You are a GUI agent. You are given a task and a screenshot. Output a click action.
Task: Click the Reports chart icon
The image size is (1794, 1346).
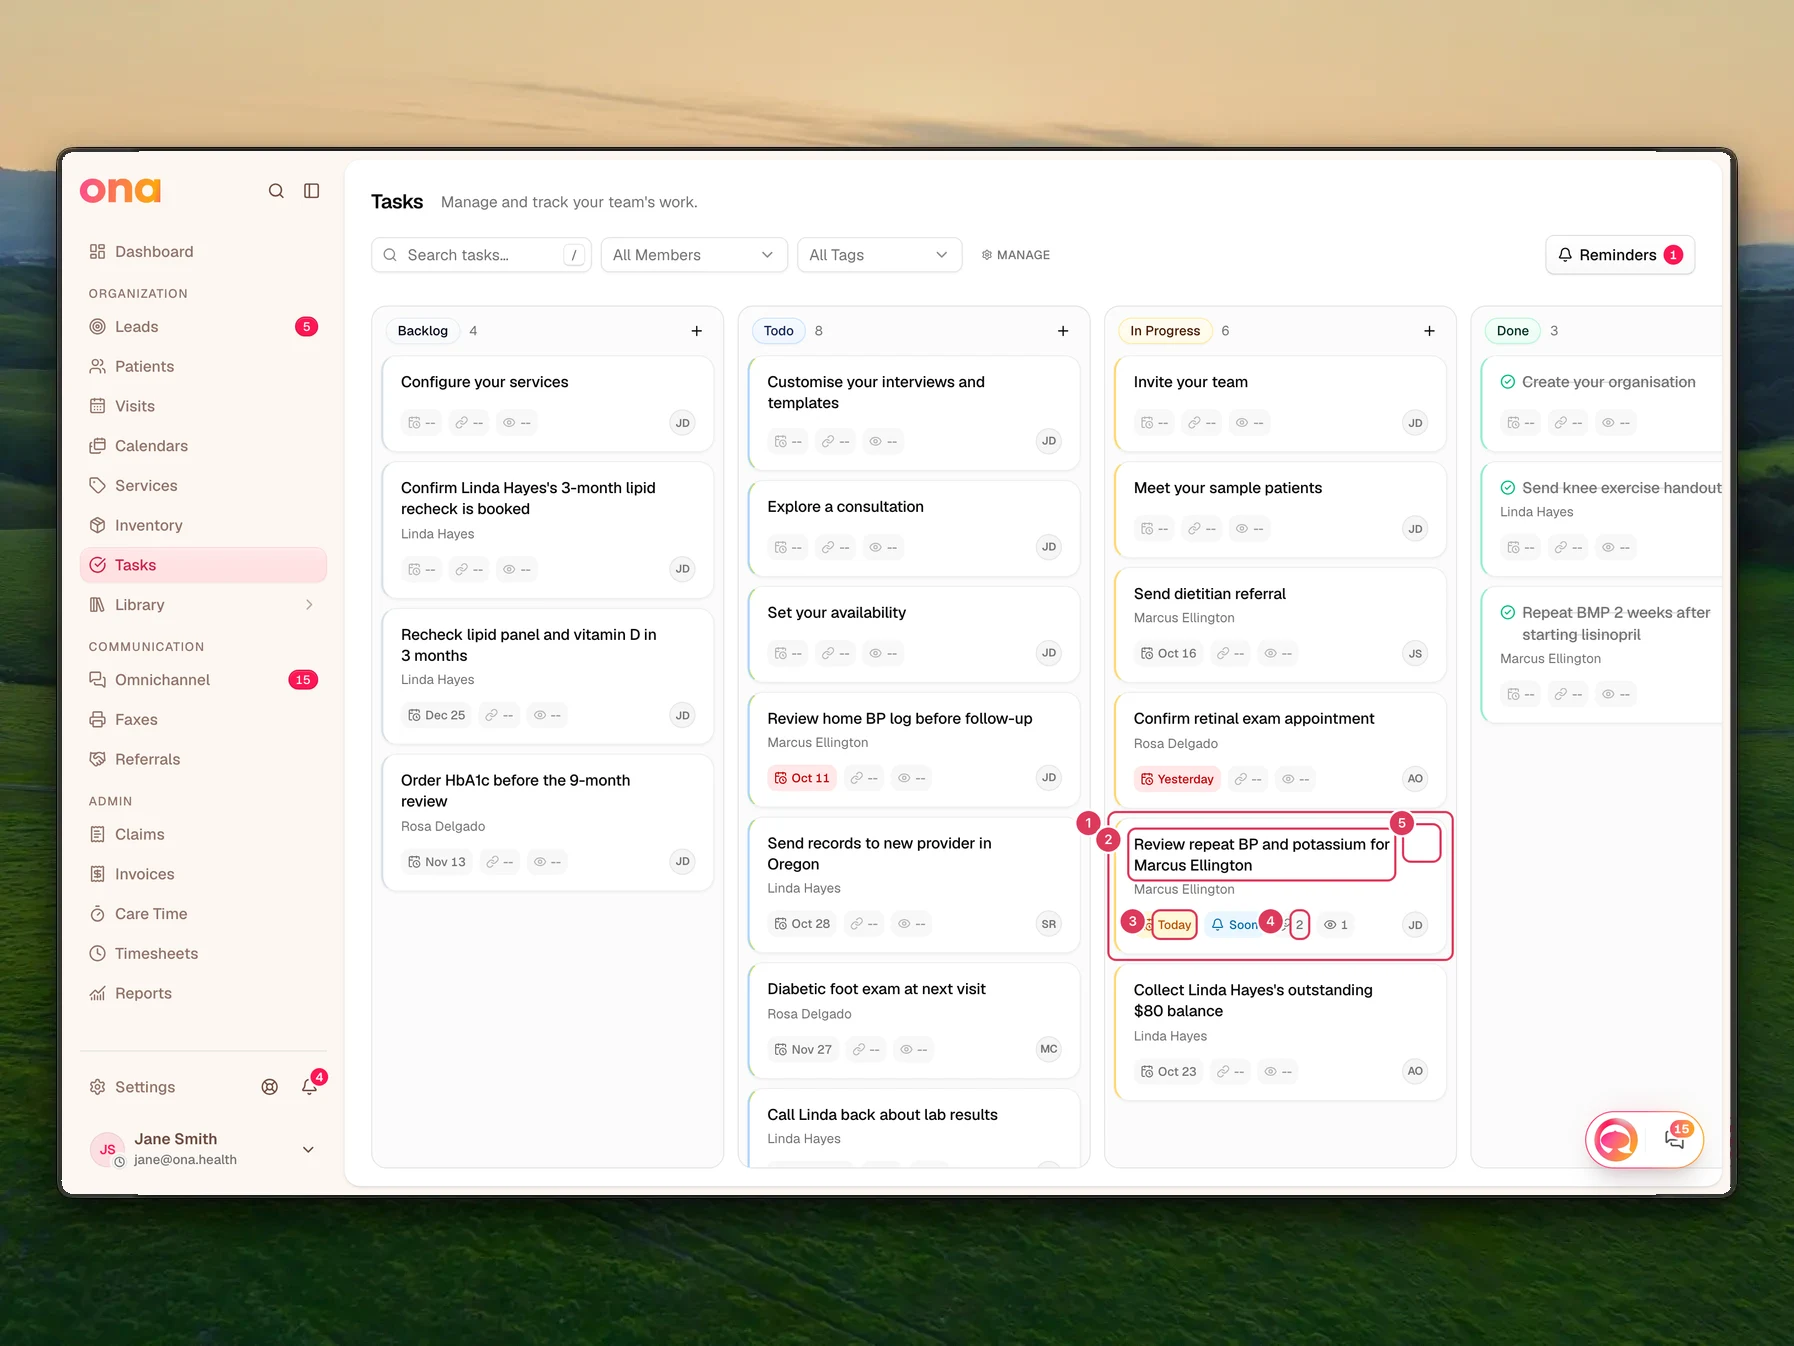tap(97, 994)
